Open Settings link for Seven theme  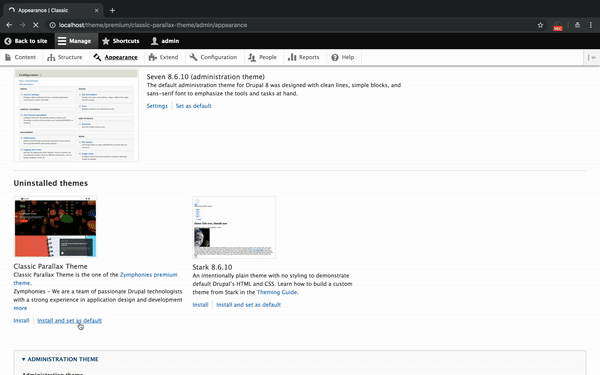pos(157,106)
